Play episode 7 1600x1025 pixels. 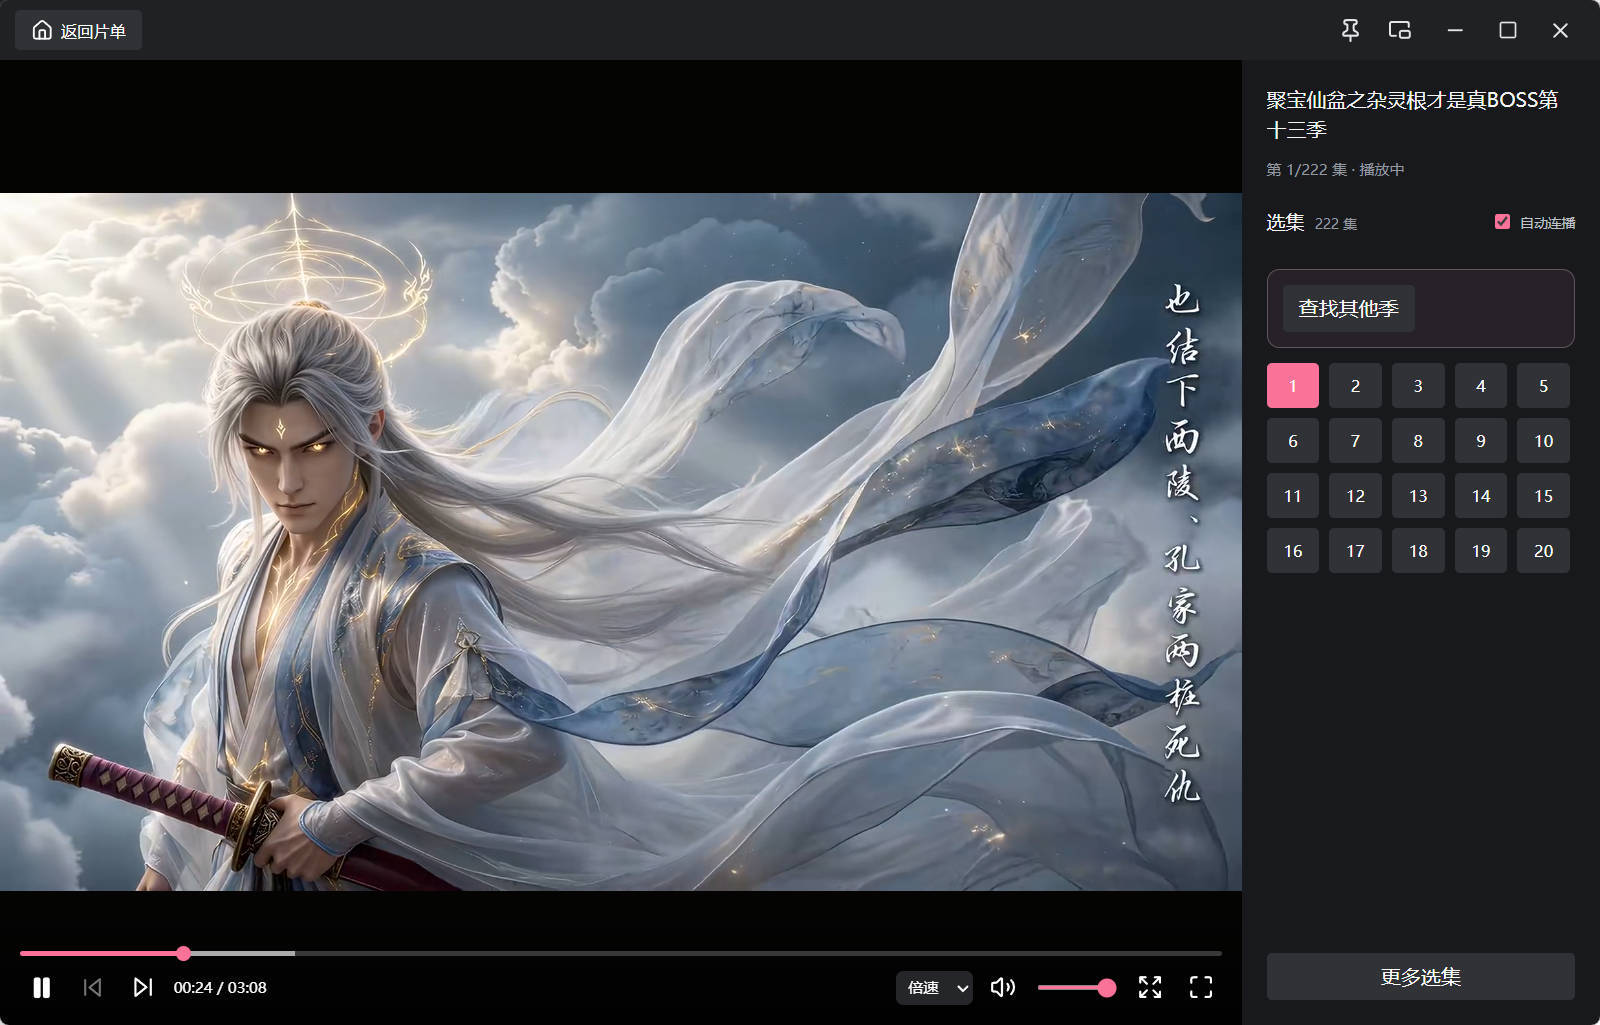tap(1355, 441)
